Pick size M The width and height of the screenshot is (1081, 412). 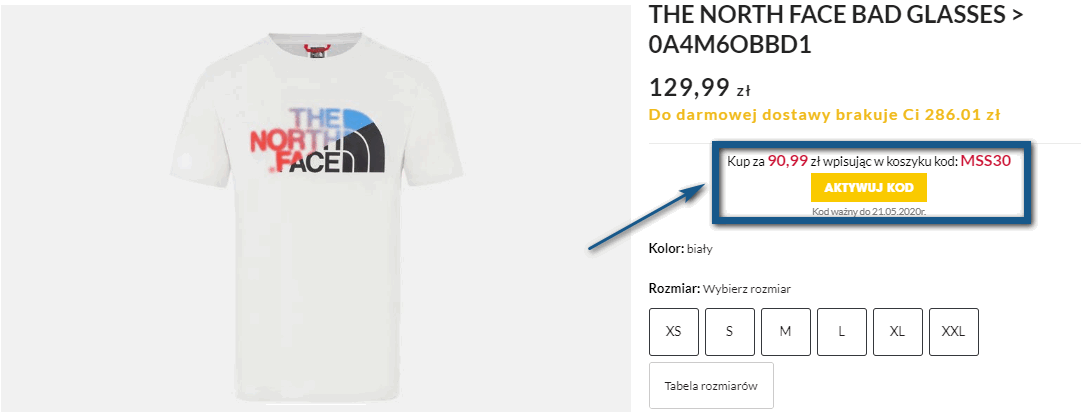(786, 332)
